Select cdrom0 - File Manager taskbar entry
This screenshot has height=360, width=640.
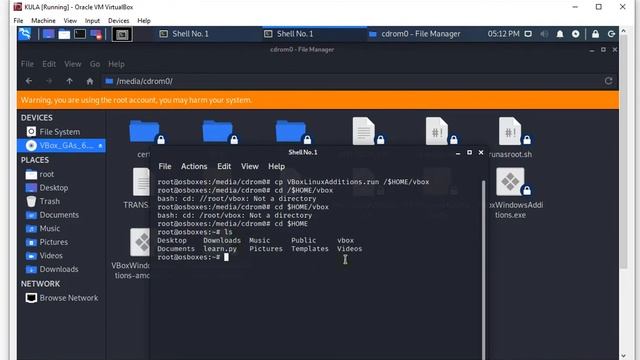pos(414,34)
